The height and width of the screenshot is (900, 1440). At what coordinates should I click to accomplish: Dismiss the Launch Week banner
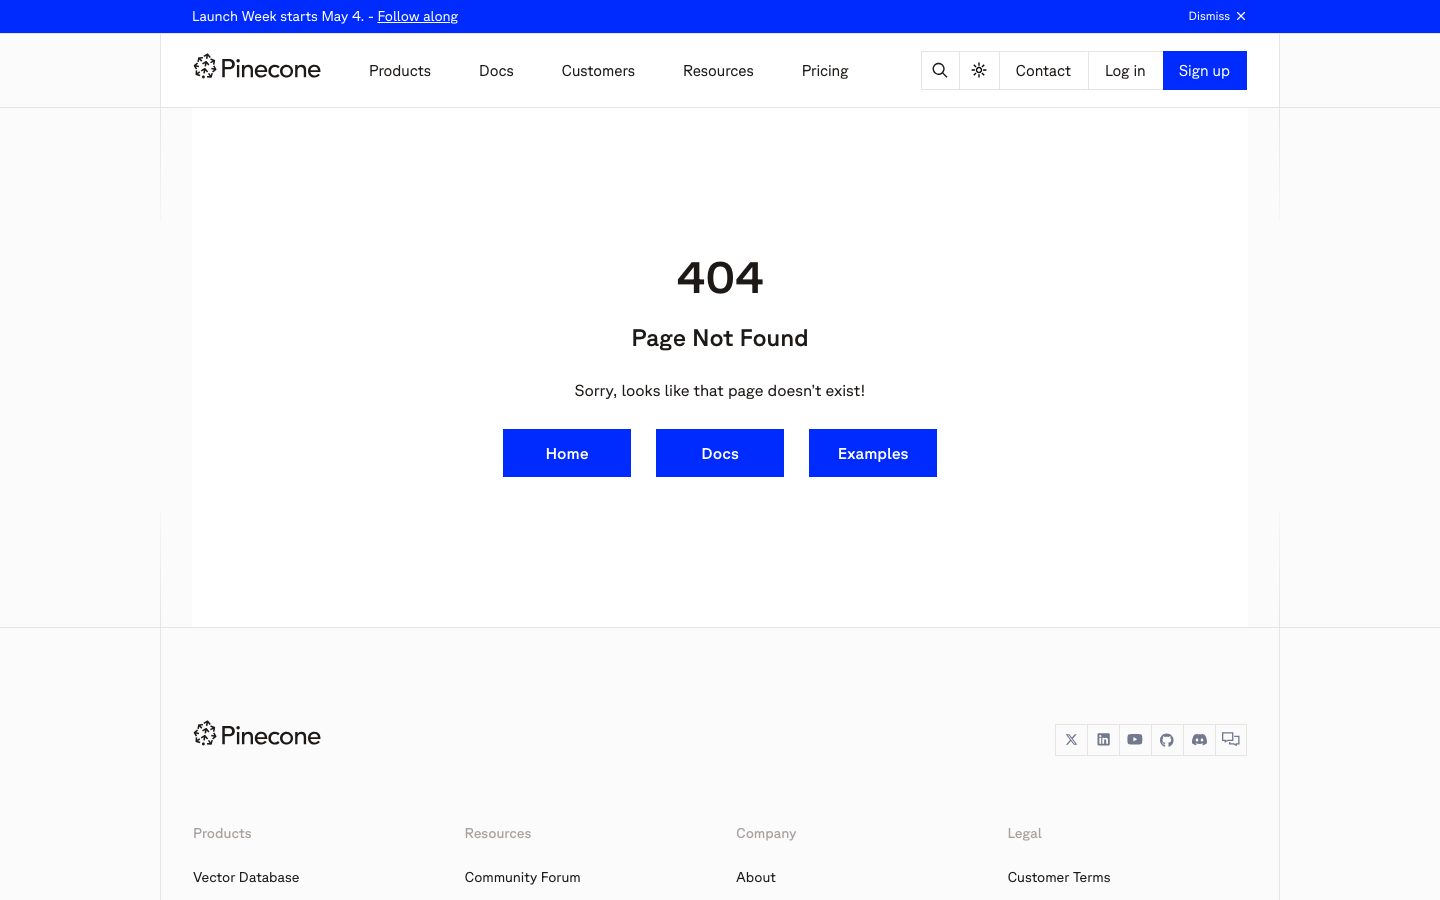pos(1217,16)
